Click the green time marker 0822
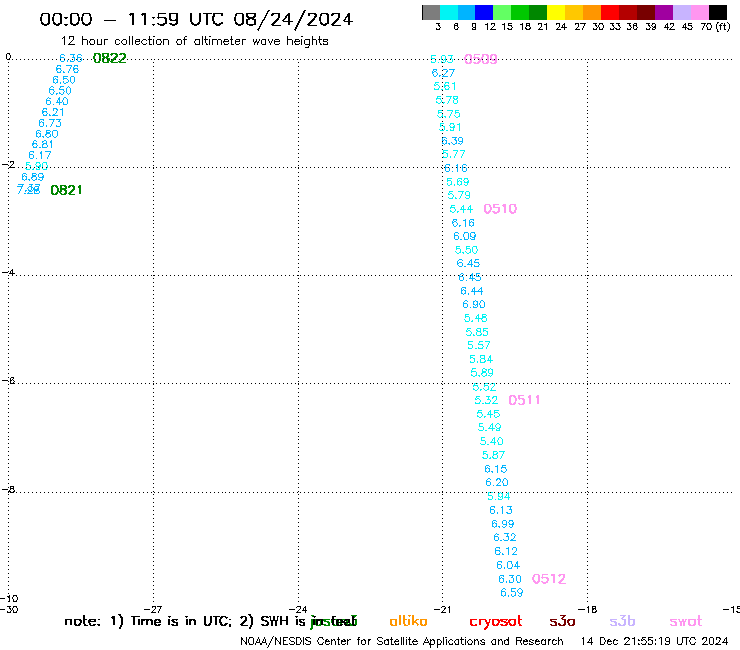Image resolution: width=740 pixels, height=650 pixels. click(109, 58)
